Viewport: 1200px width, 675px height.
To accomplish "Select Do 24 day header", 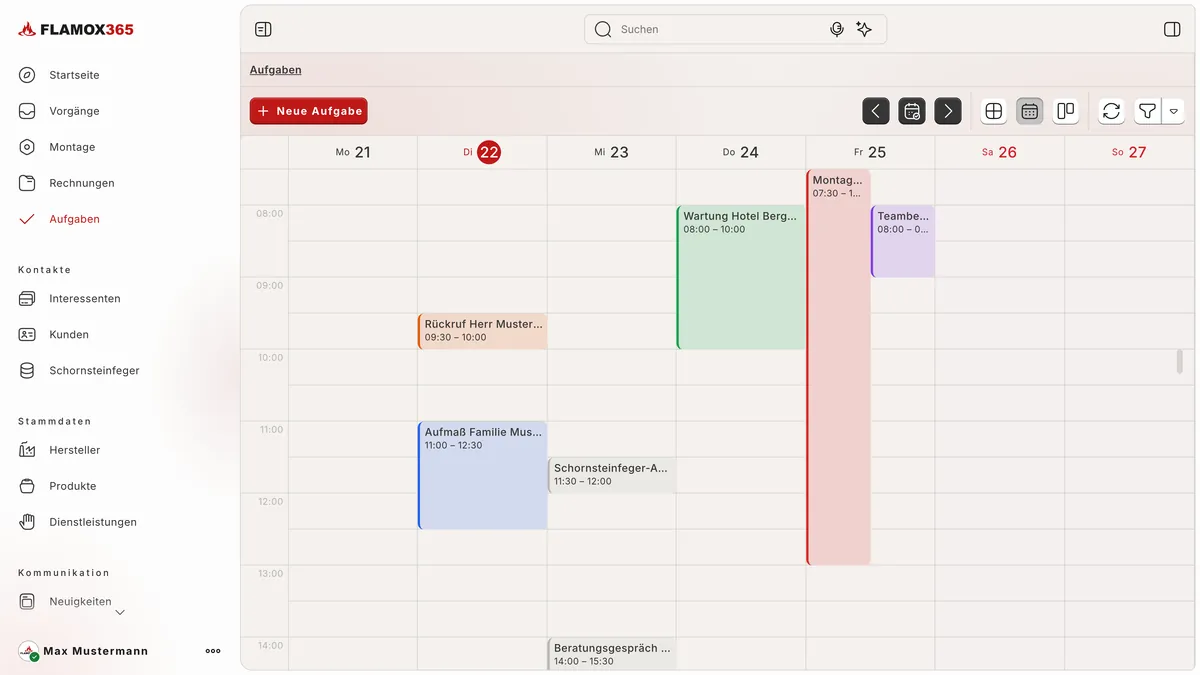I will (741, 152).
